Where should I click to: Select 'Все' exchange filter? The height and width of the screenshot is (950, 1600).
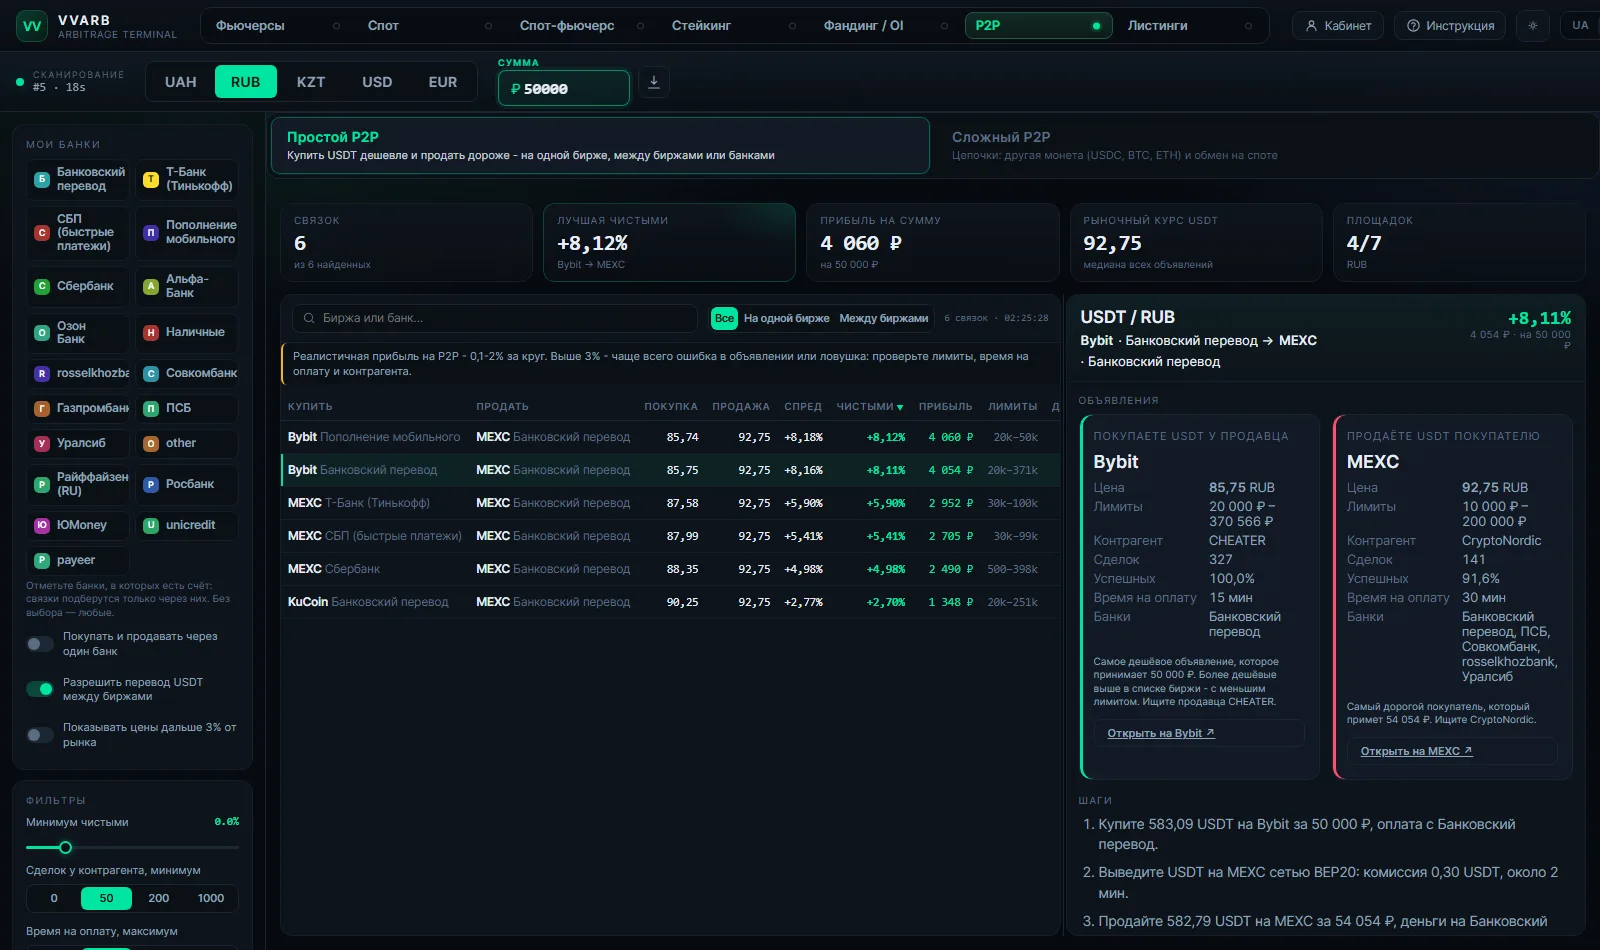point(724,318)
